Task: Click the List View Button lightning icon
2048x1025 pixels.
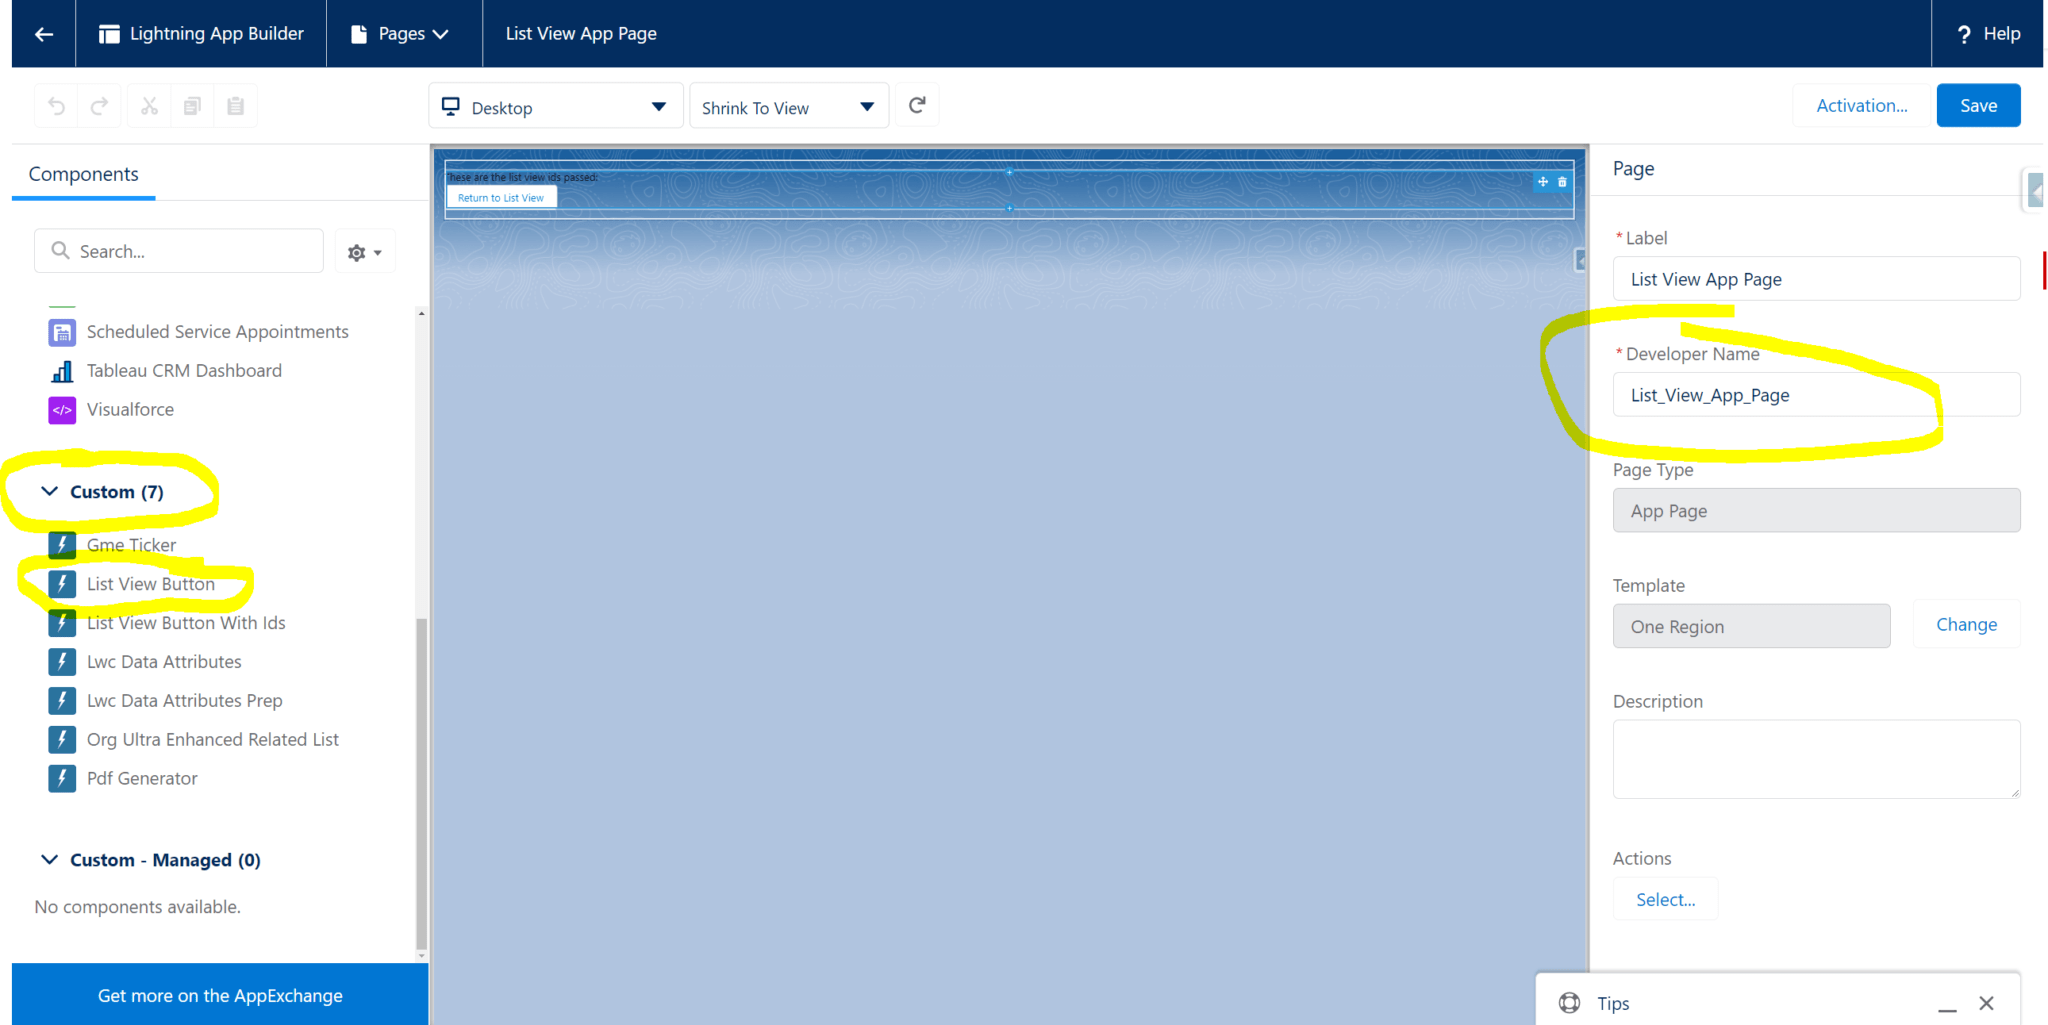Action: [x=62, y=584]
